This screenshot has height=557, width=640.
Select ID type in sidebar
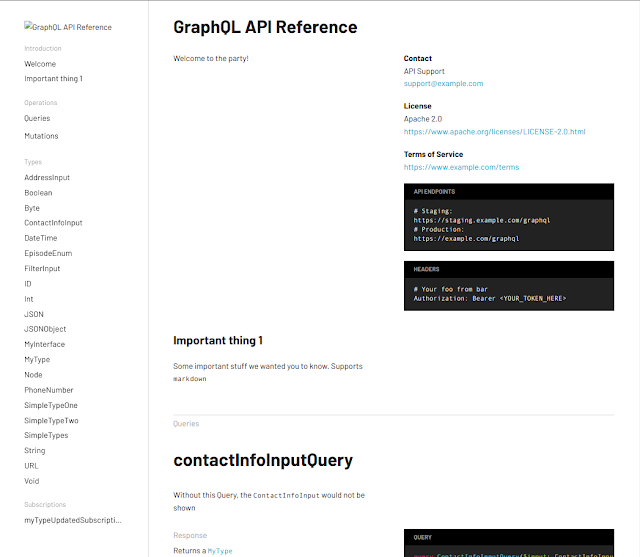point(28,284)
